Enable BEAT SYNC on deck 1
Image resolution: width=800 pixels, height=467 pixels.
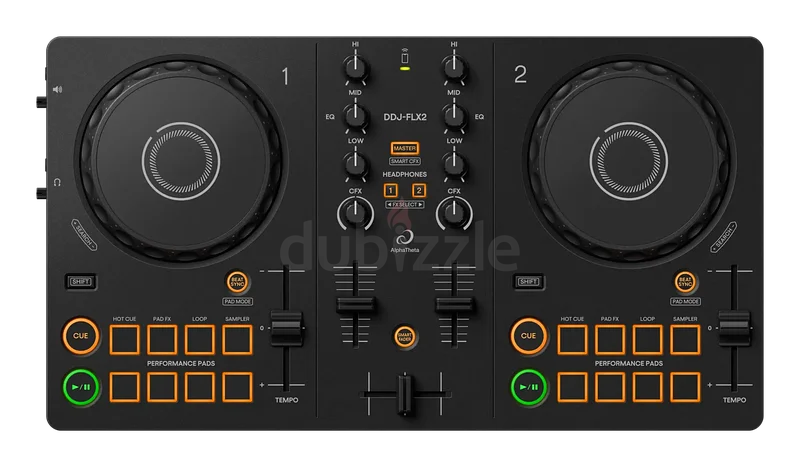237,282
